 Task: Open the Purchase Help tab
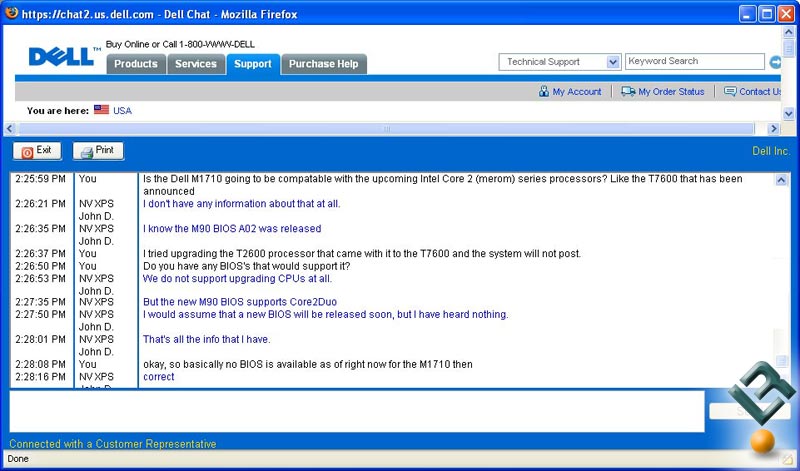pos(323,64)
